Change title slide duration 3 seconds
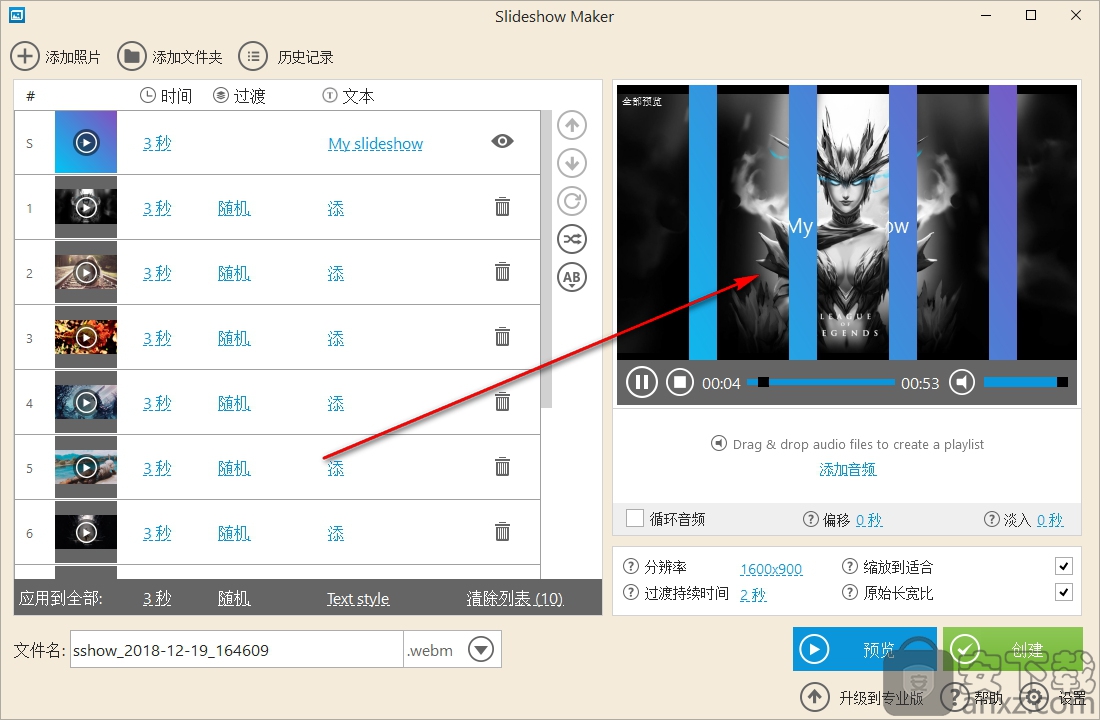The height and width of the screenshot is (720, 1100). pos(157,144)
